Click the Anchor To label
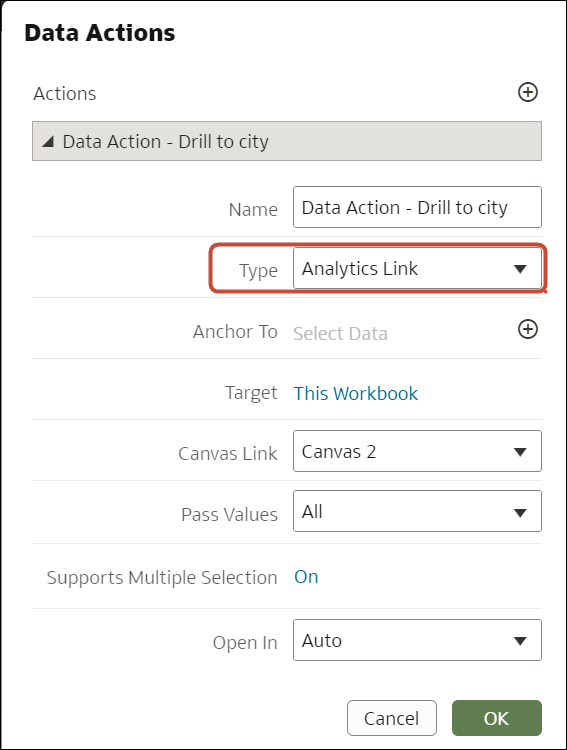The image size is (567, 750). pyautogui.click(x=235, y=331)
